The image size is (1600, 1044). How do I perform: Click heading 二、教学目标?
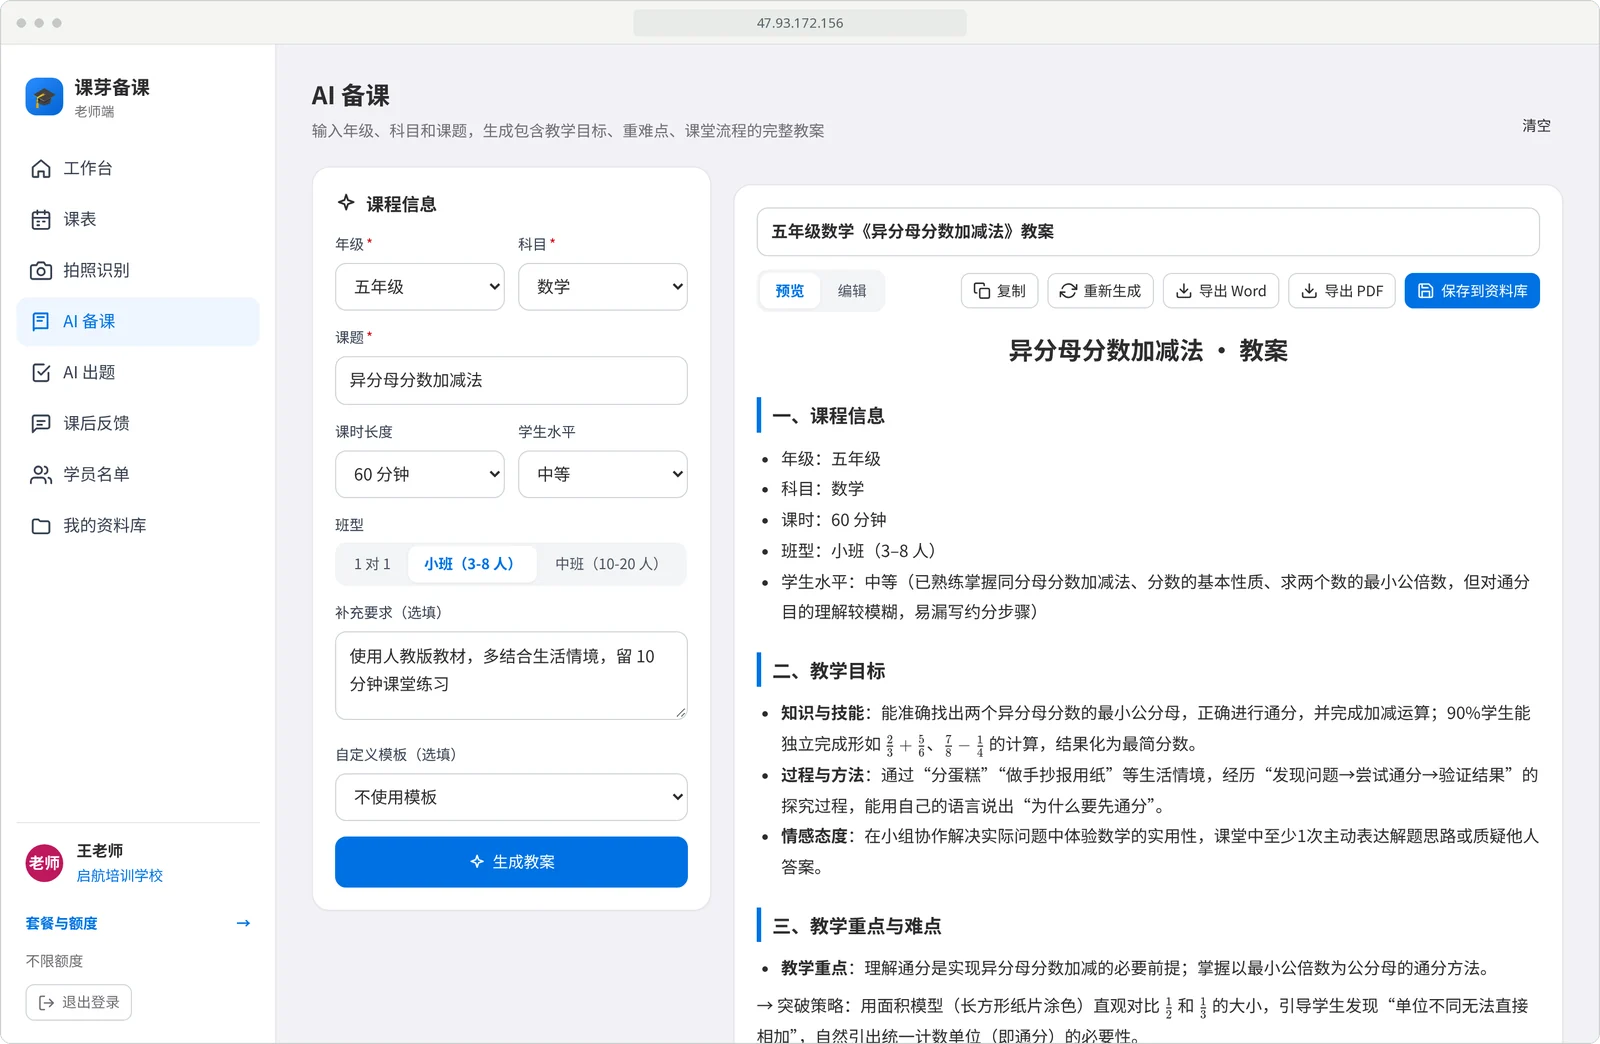click(829, 671)
